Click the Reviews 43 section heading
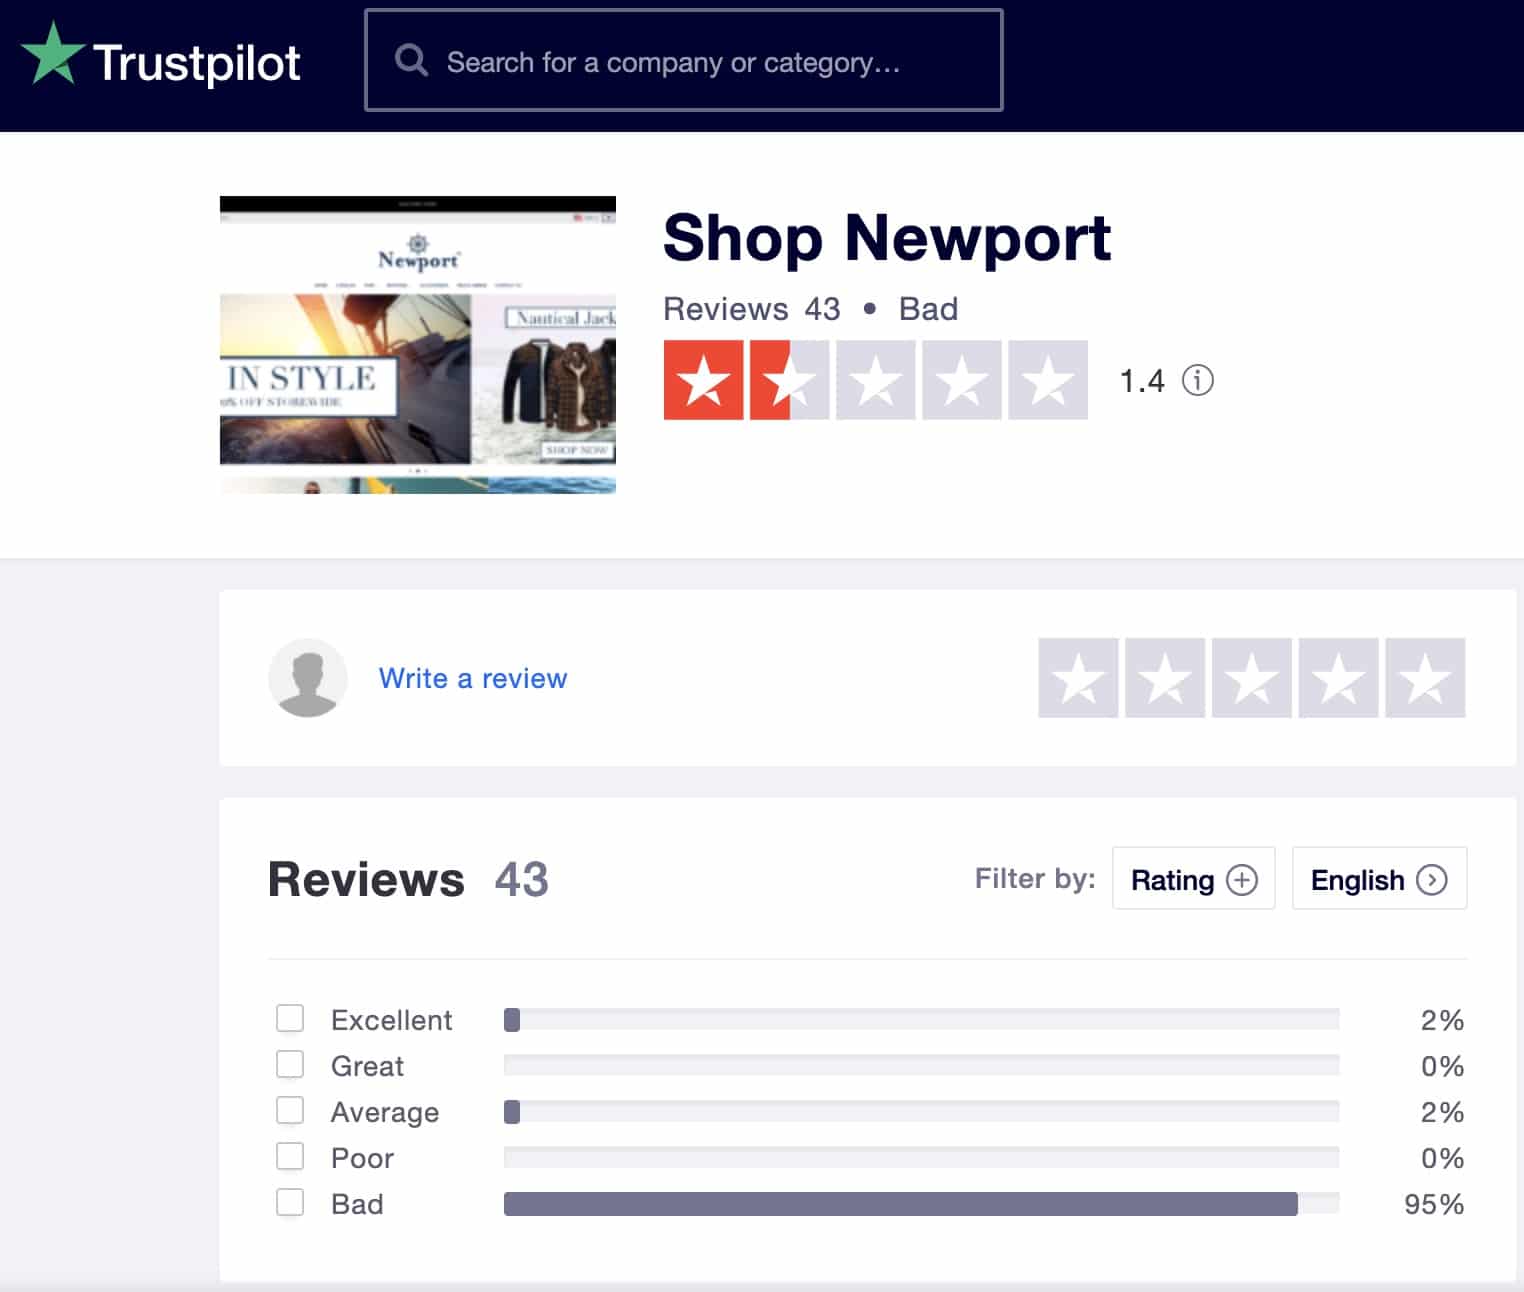 click(x=408, y=880)
